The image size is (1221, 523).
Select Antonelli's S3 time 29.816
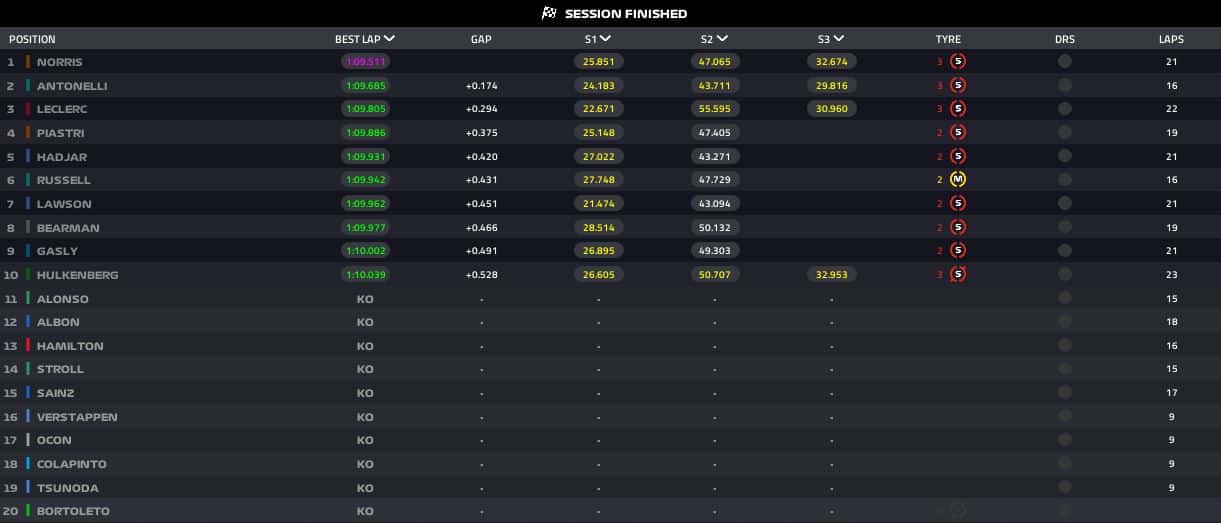tap(831, 85)
